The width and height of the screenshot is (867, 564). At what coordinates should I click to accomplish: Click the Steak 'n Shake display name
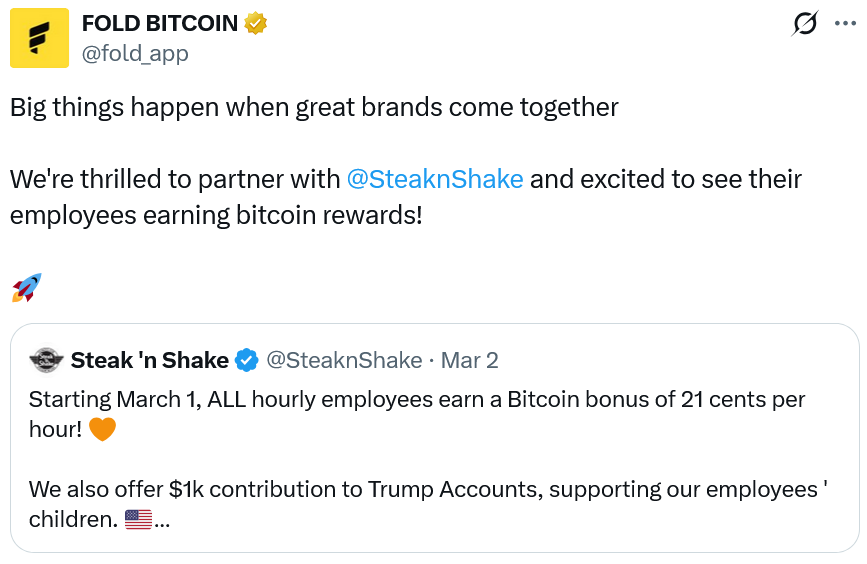coord(150,360)
